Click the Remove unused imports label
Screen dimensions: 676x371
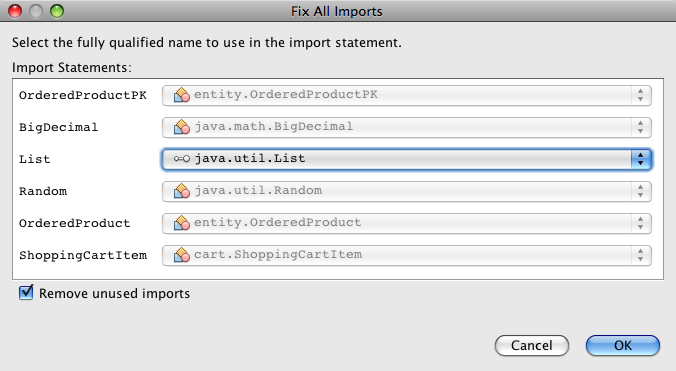(114, 293)
